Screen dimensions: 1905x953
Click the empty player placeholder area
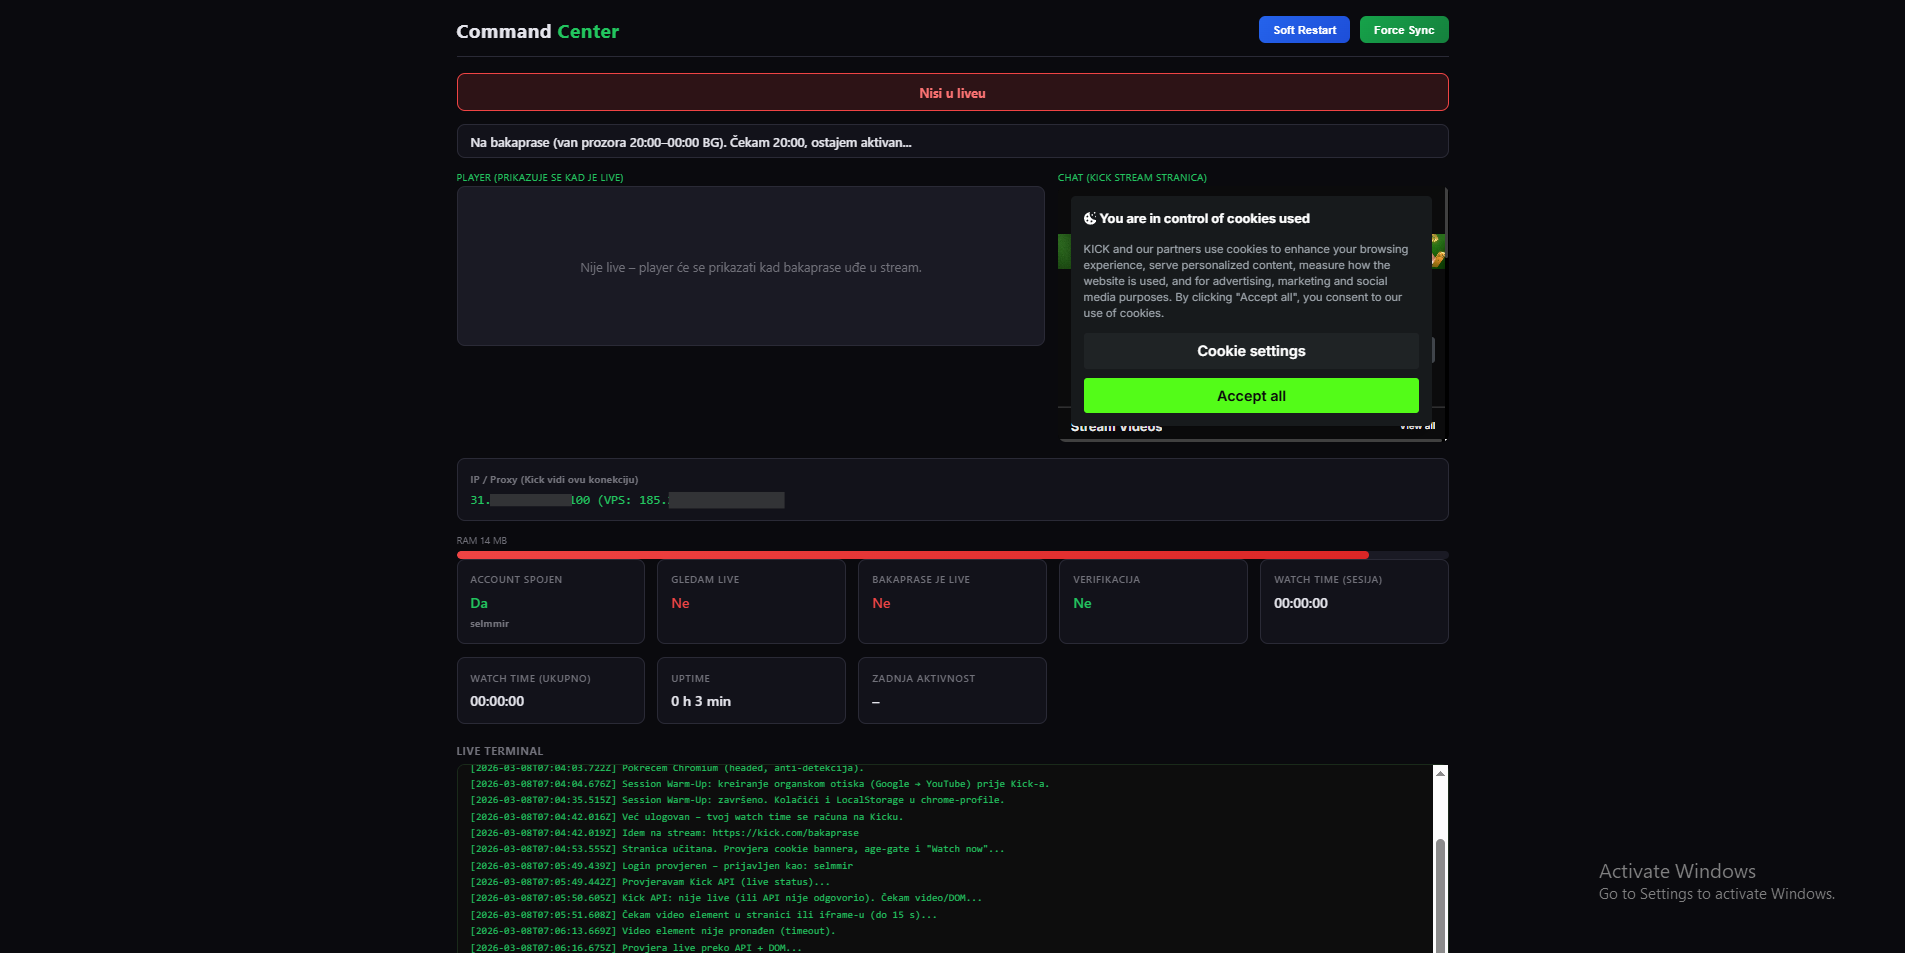(750, 267)
